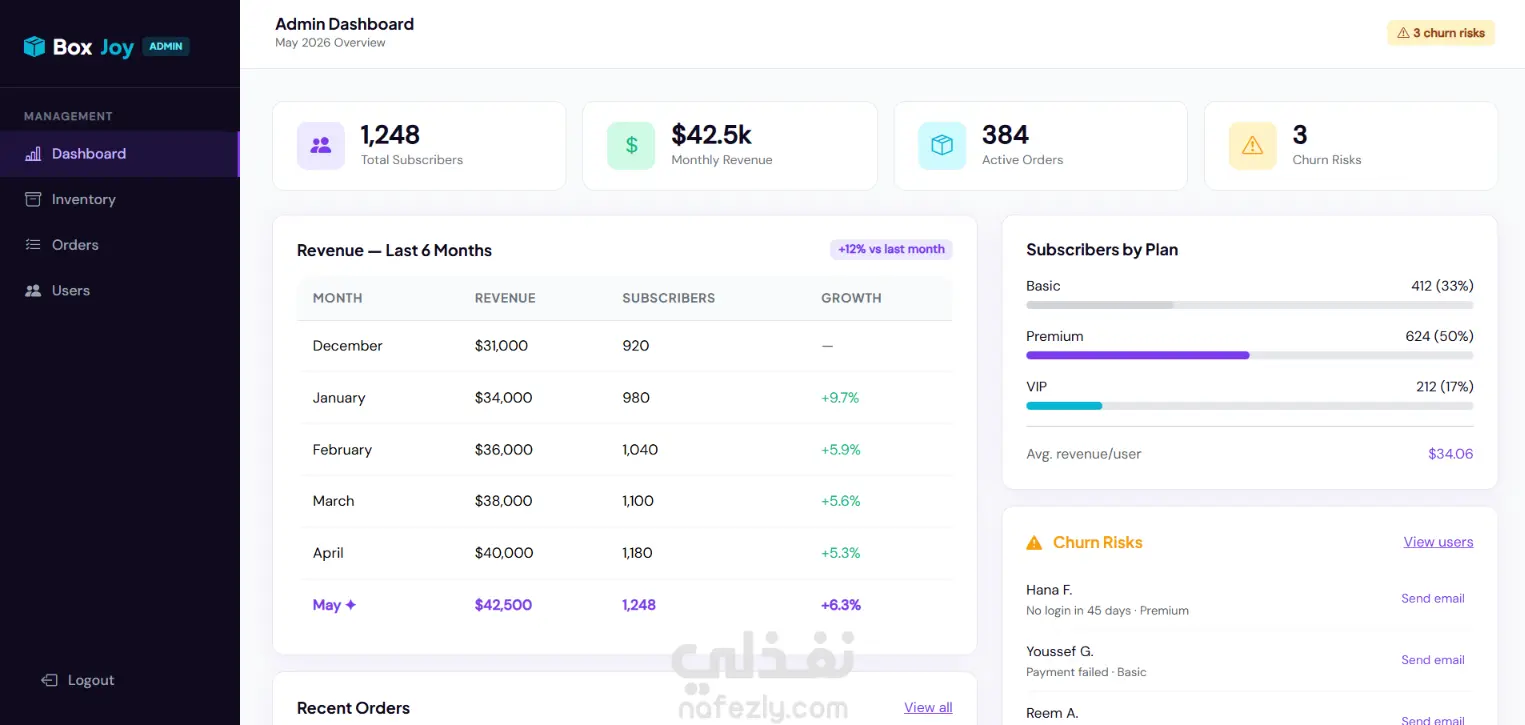Click the 3 churn risks badge in header

click(1441, 33)
